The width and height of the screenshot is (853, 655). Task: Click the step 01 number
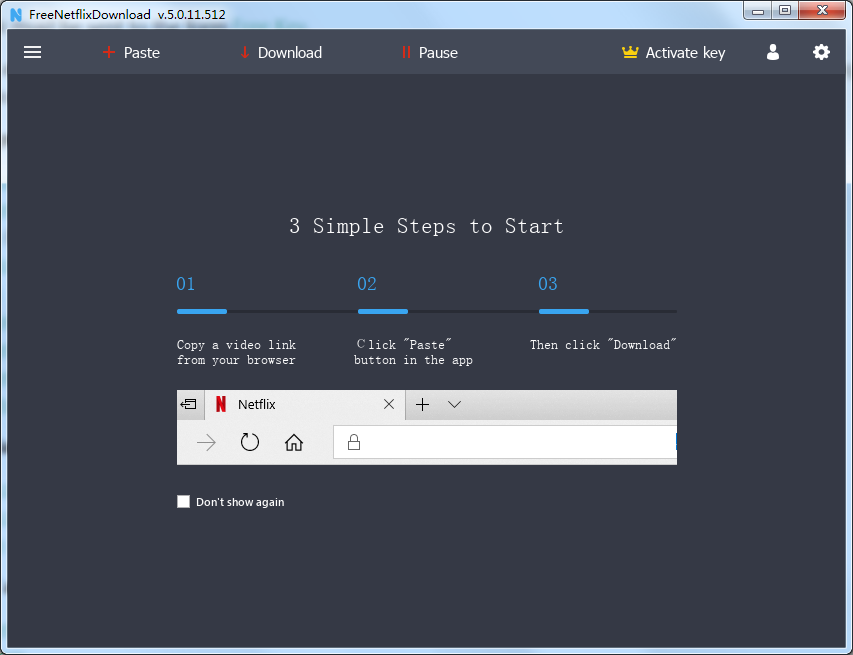point(186,283)
